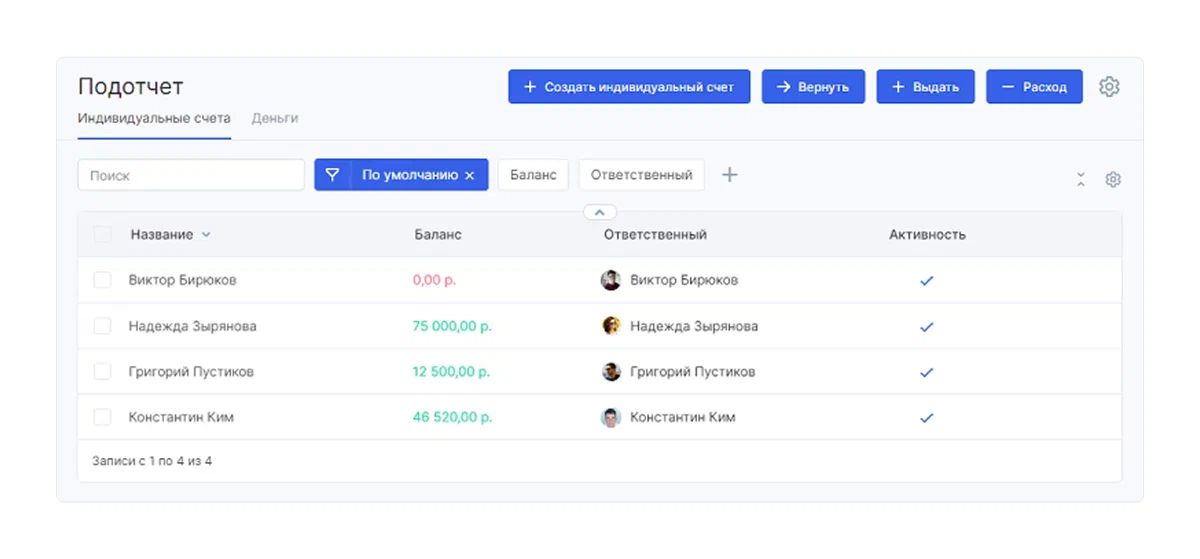Click activity checkmark for Григорий Пустиков
This screenshot has width=1200, height=559.
coord(926,372)
